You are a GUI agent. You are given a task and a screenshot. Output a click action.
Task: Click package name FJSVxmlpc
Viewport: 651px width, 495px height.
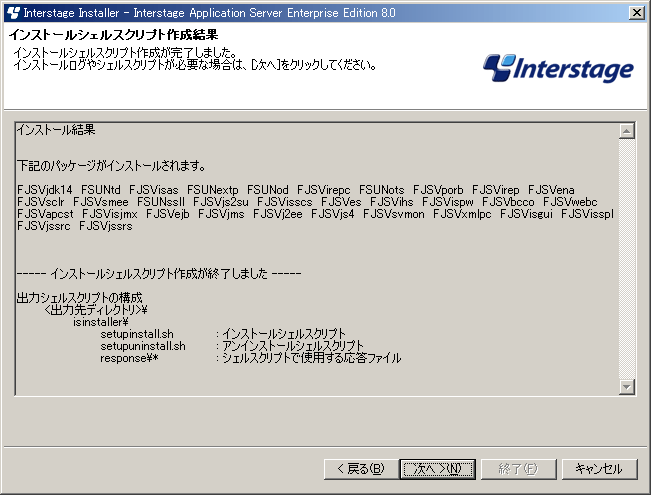pos(462,214)
